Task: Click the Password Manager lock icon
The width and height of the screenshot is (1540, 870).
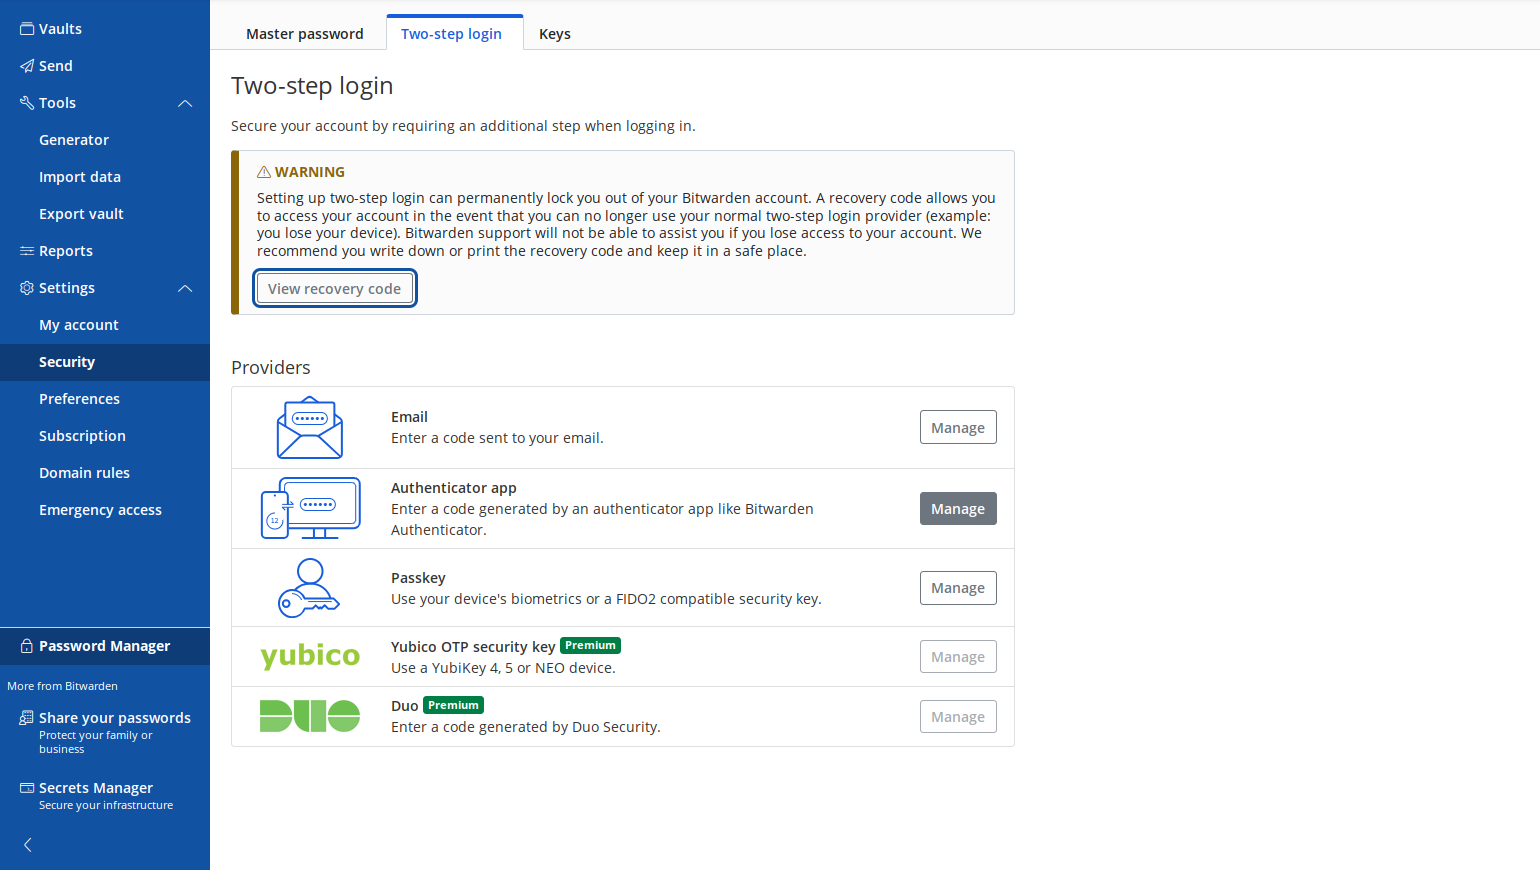Action: (27, 646)
